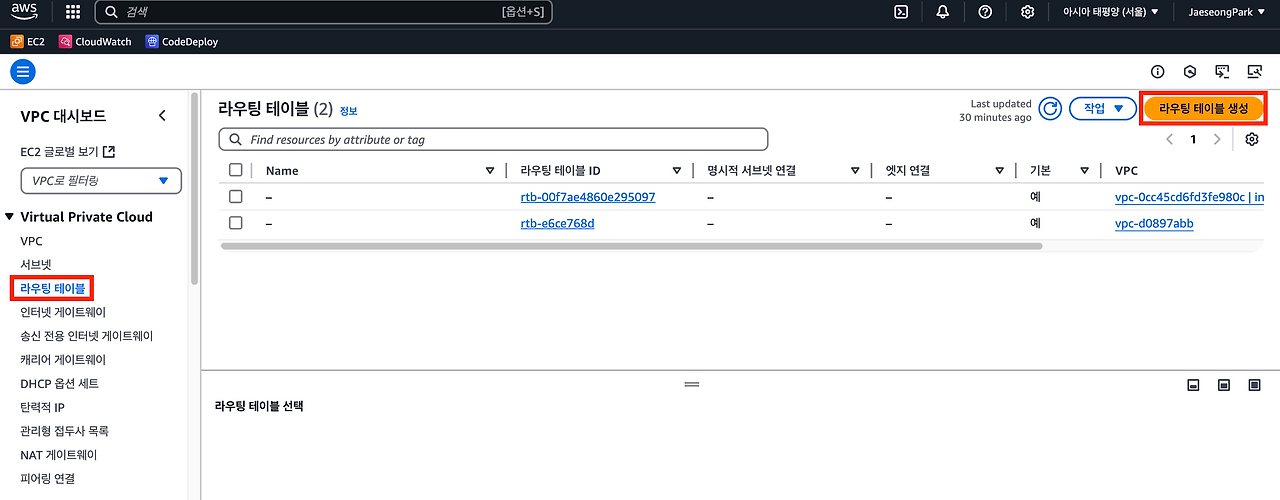The image size is (1280, 500).
Task: Click page number 1 in pagination
Action: tap(1193, 139)
